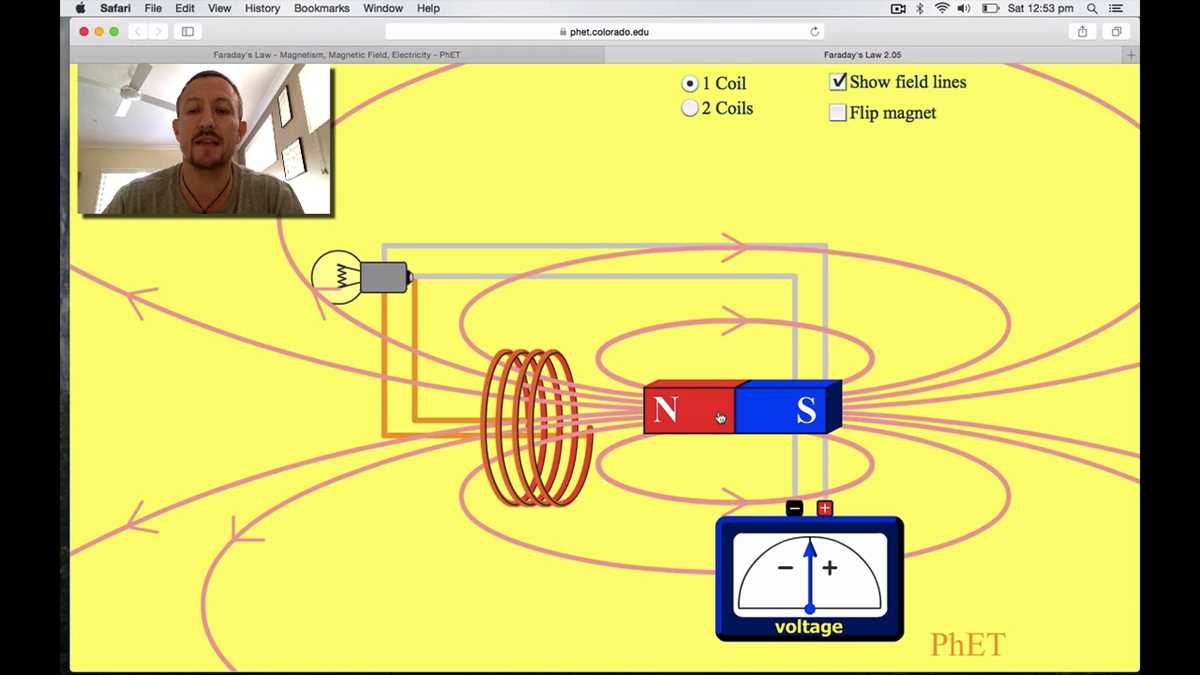The image size is (1200, 675).
Task: Open the Safari share button
Action: coord(1082,32)
